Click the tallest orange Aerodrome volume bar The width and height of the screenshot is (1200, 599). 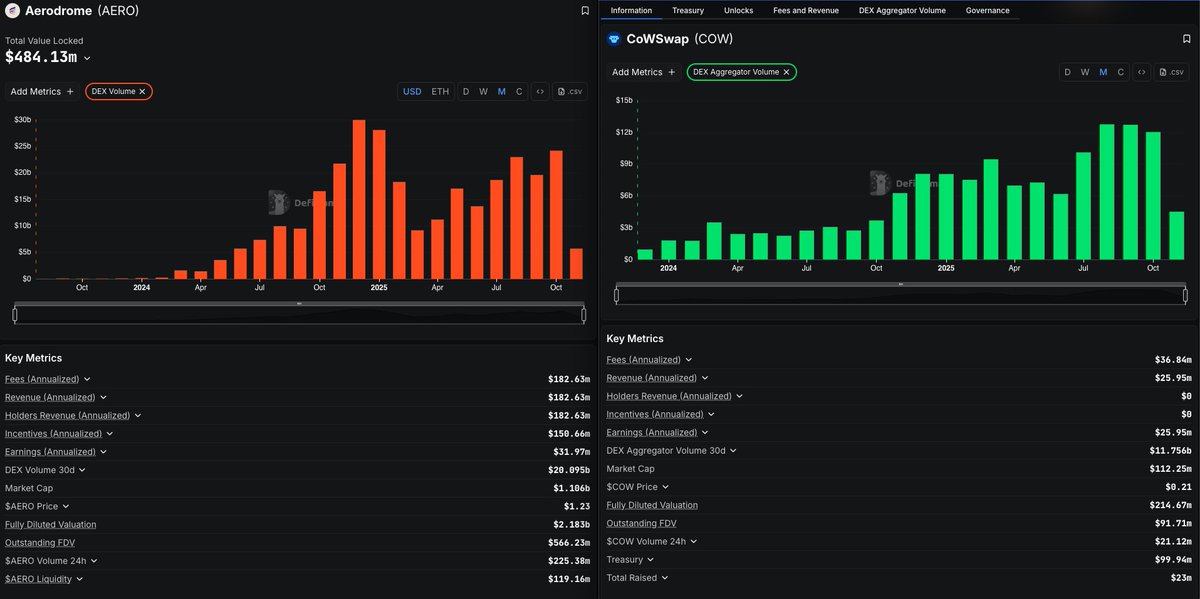coord(359,199)
